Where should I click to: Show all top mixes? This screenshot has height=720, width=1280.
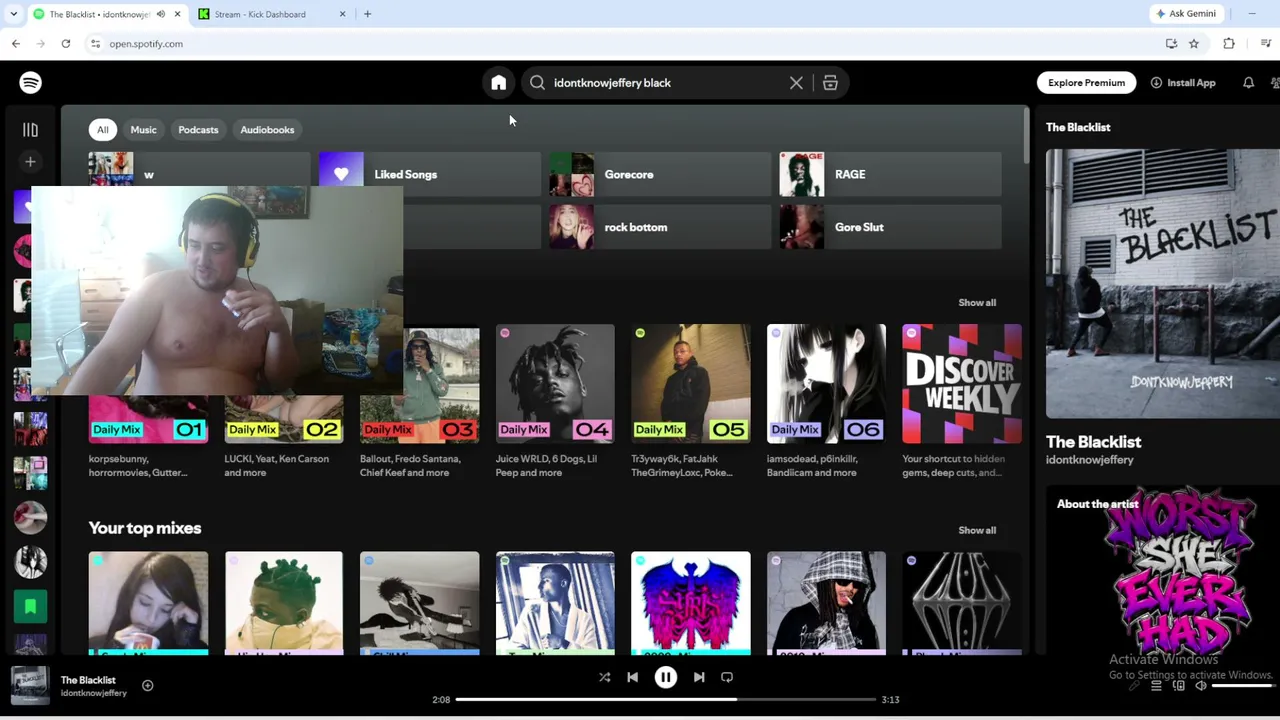pos(977,530)
